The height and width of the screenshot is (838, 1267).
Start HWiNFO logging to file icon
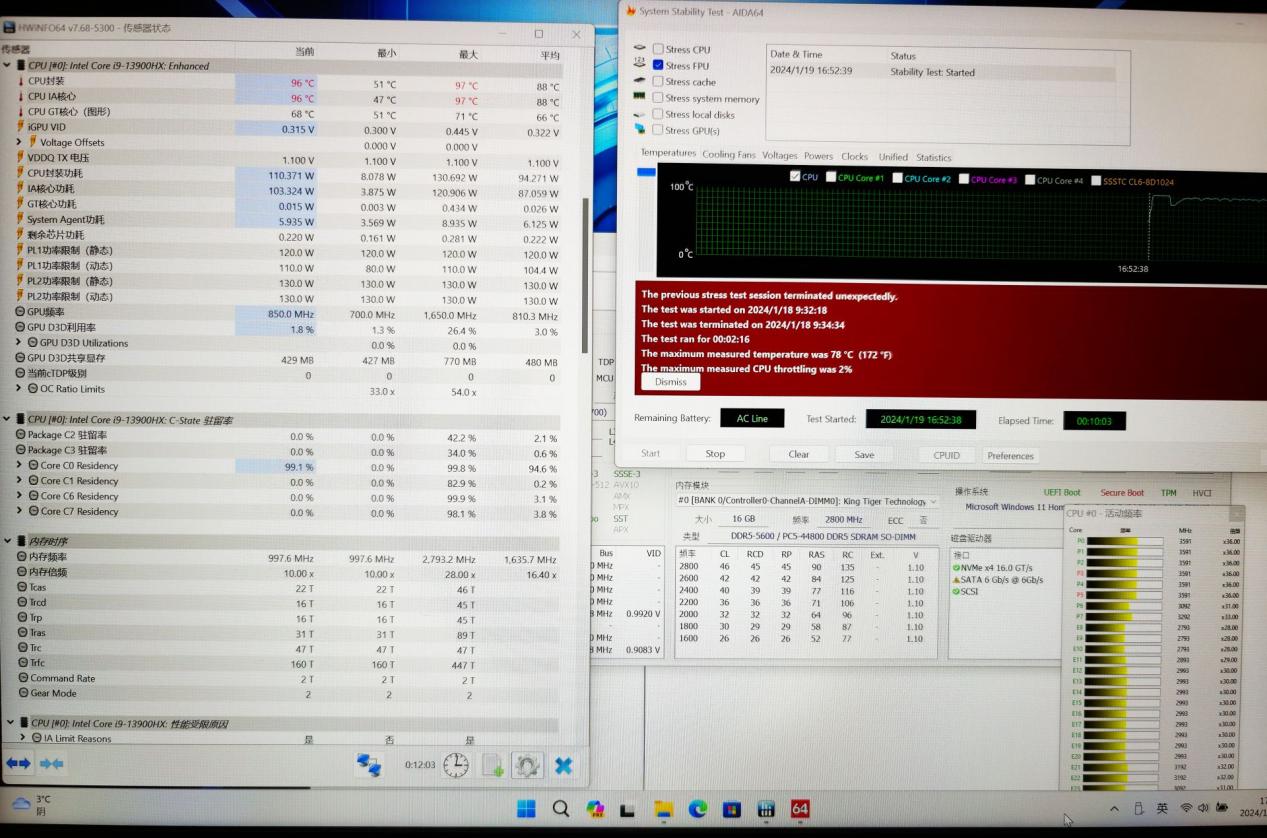coord(493,765)
